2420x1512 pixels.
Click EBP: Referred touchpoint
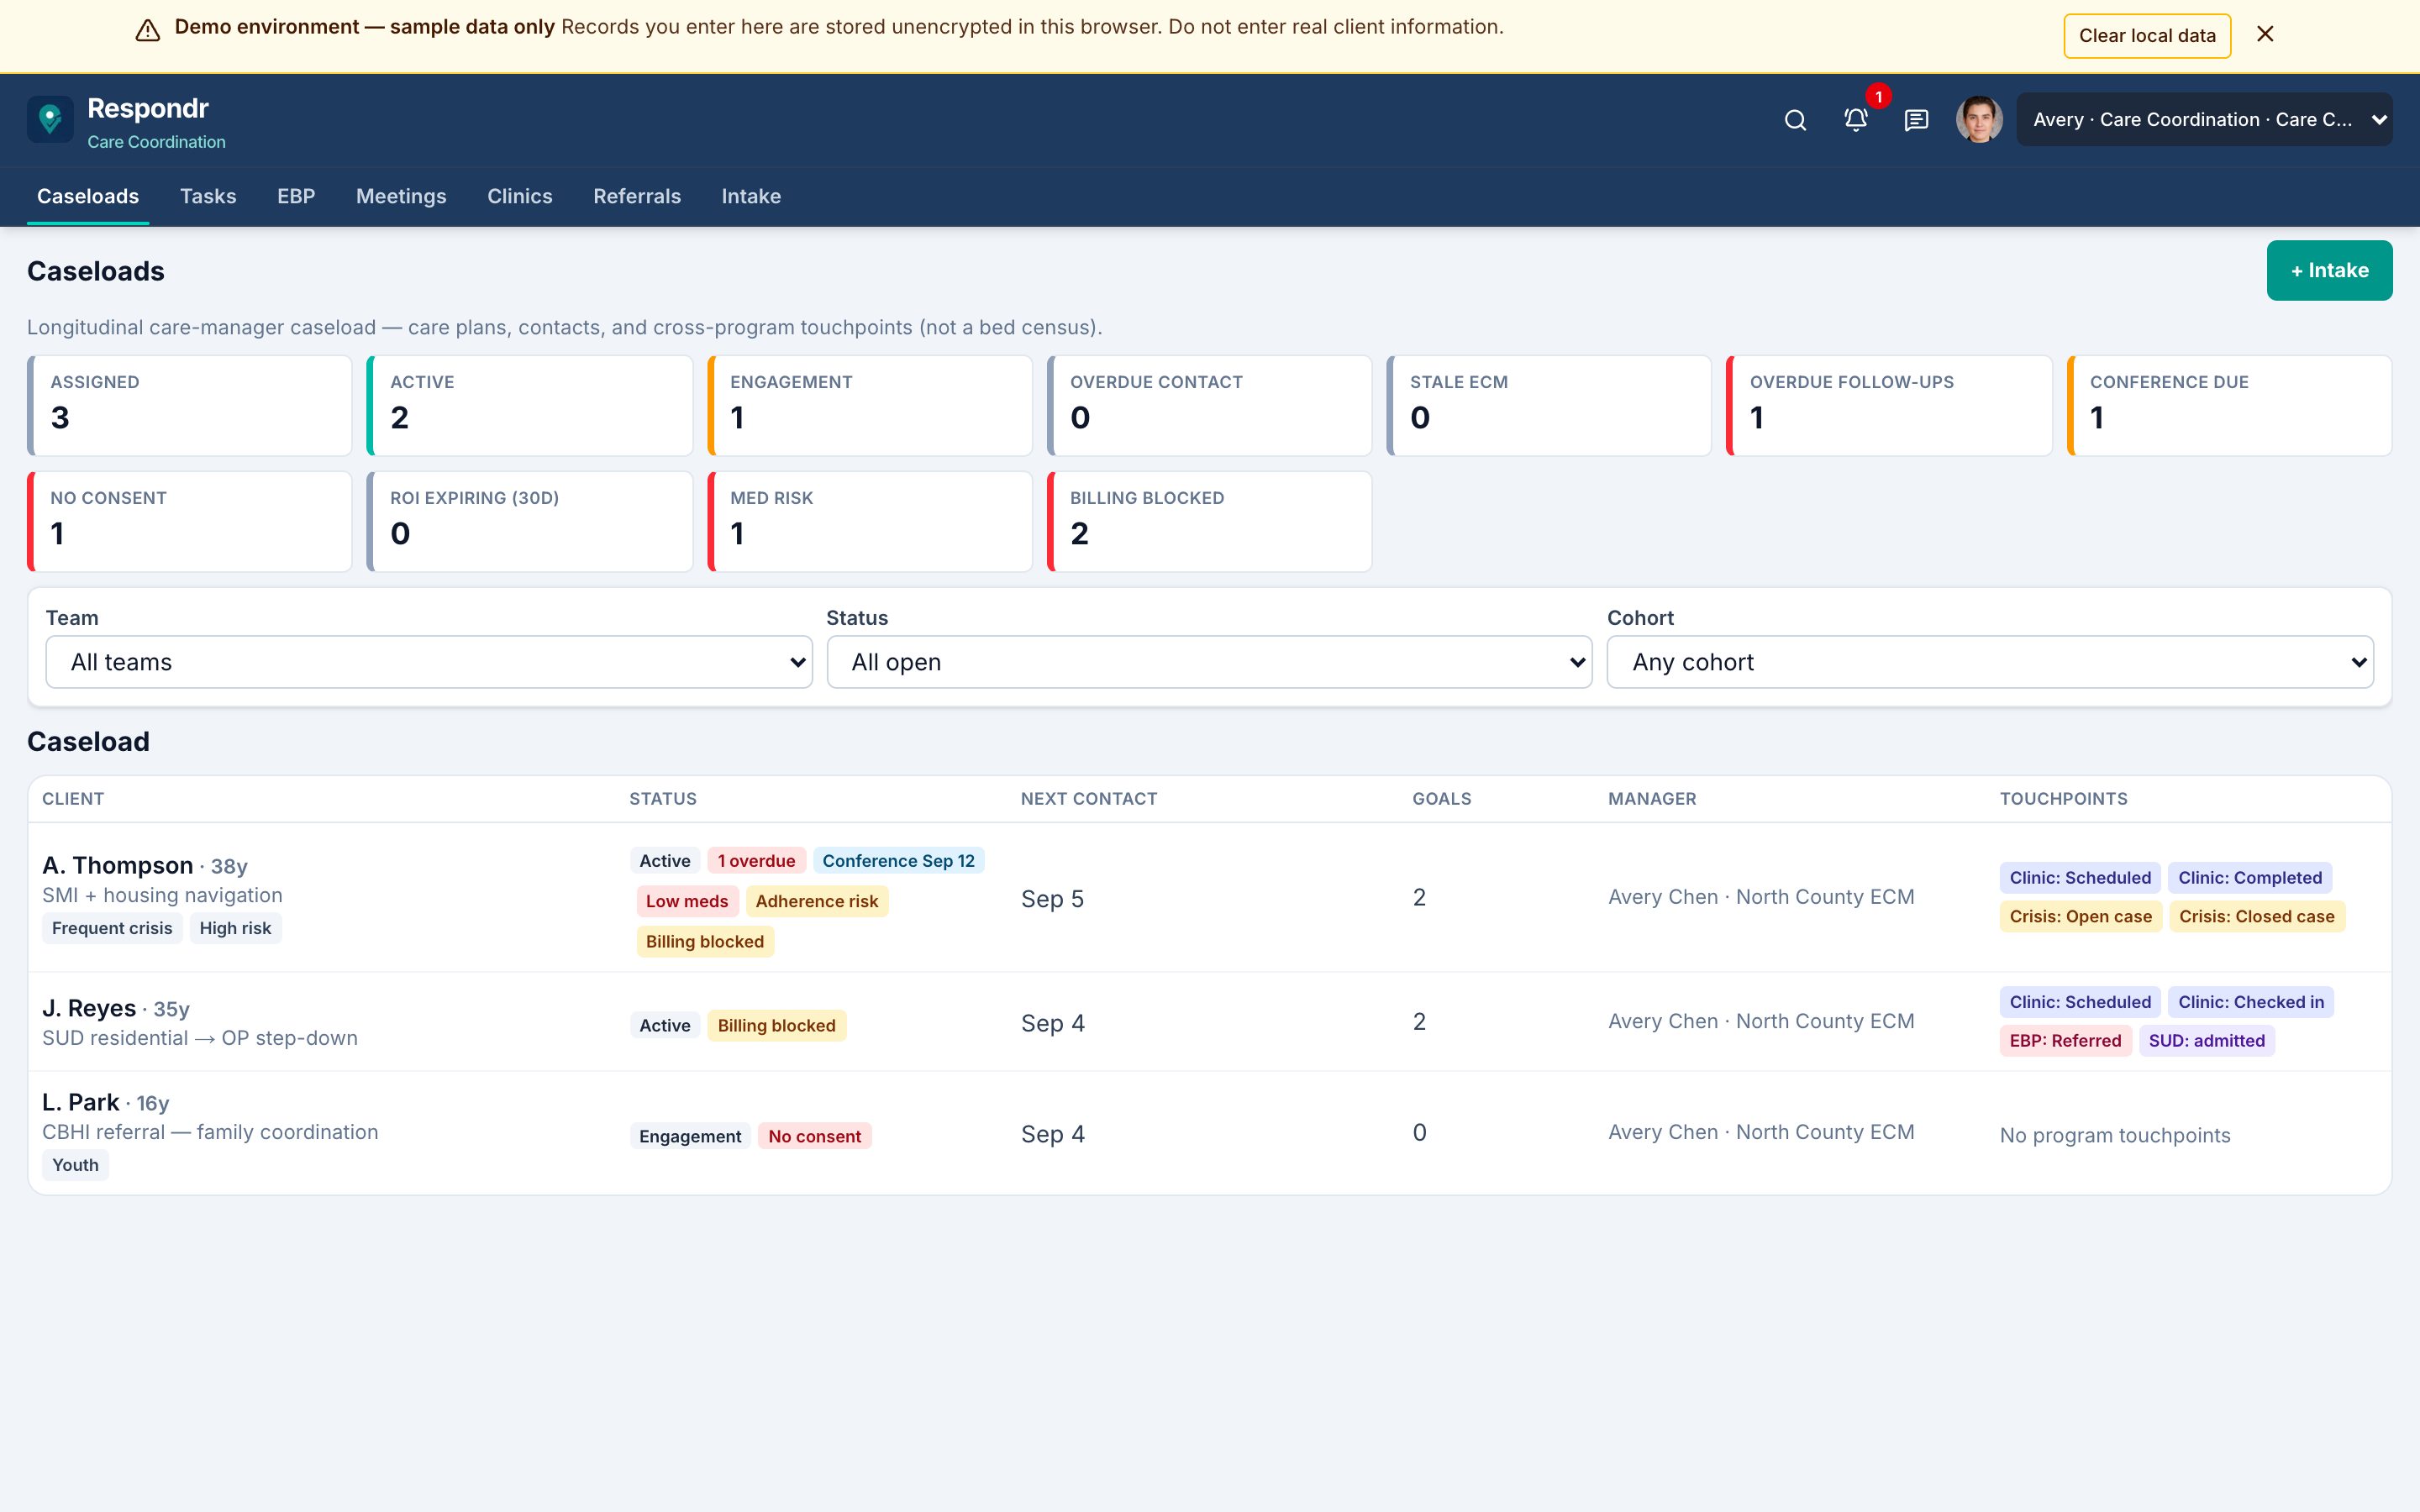point(2065,1040)
